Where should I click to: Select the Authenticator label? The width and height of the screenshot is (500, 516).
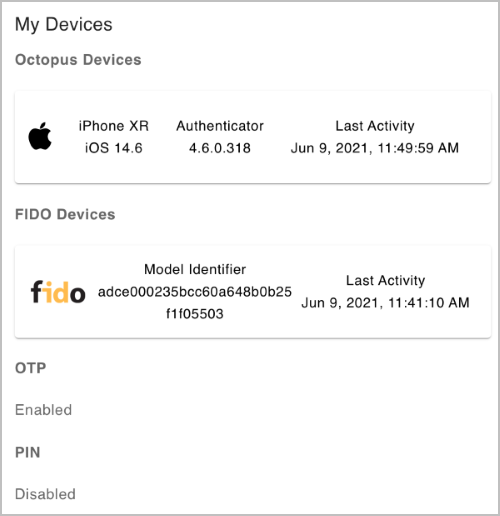(x=220, y=126)
